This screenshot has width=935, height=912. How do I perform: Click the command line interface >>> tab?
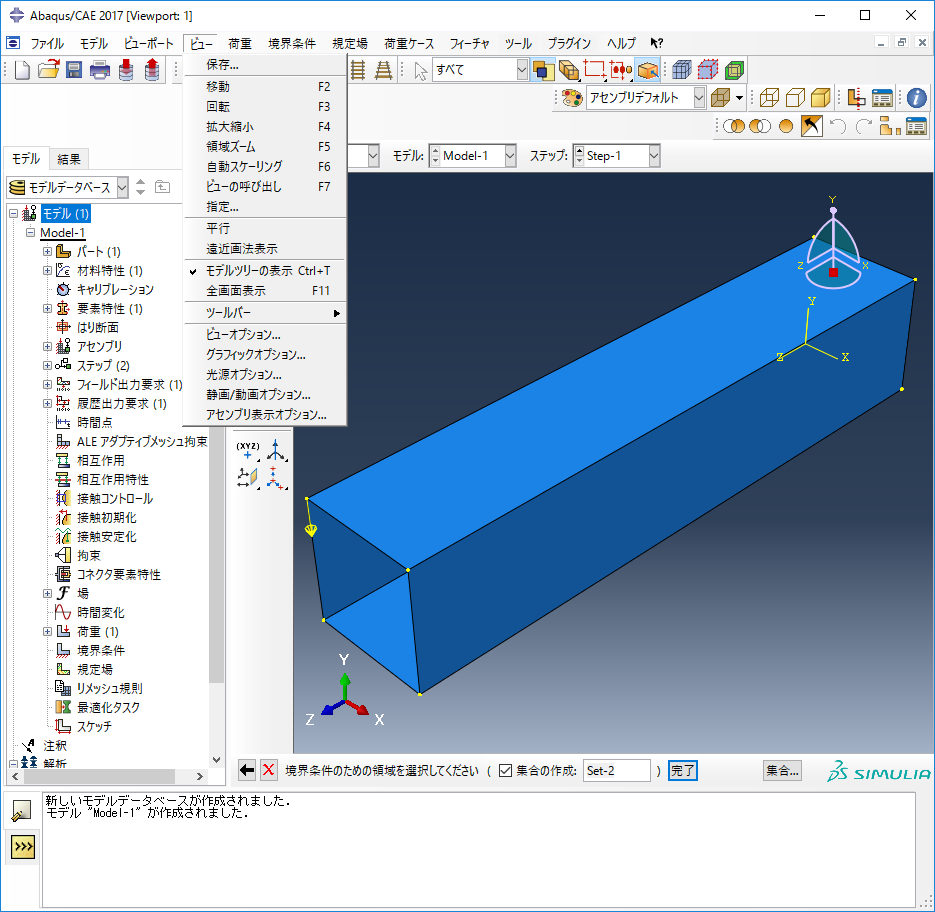(x=23, y=846)
